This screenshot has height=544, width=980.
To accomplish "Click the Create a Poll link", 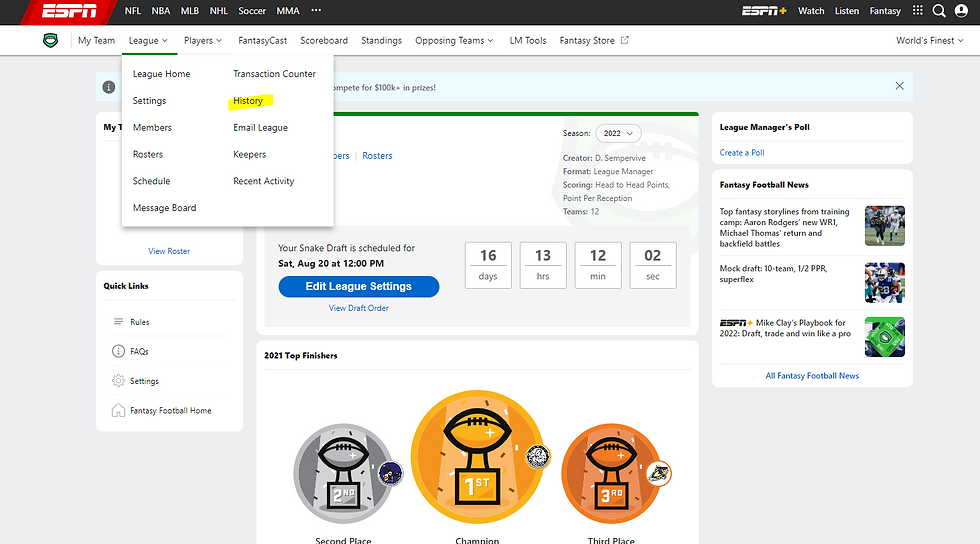I will pyautogui.click(x=742, y=153).
